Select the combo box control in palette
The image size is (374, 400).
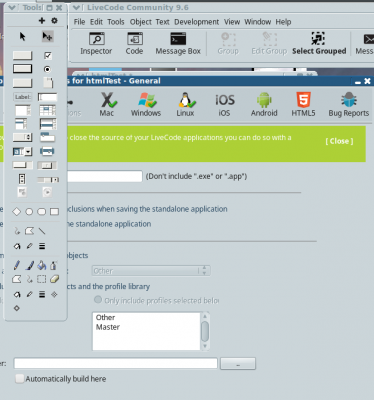(22, 152)
